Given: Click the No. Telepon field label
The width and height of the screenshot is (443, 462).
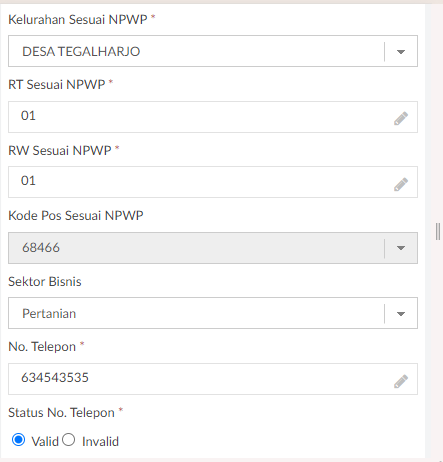Looking at the screenshot, I should 42,347.
